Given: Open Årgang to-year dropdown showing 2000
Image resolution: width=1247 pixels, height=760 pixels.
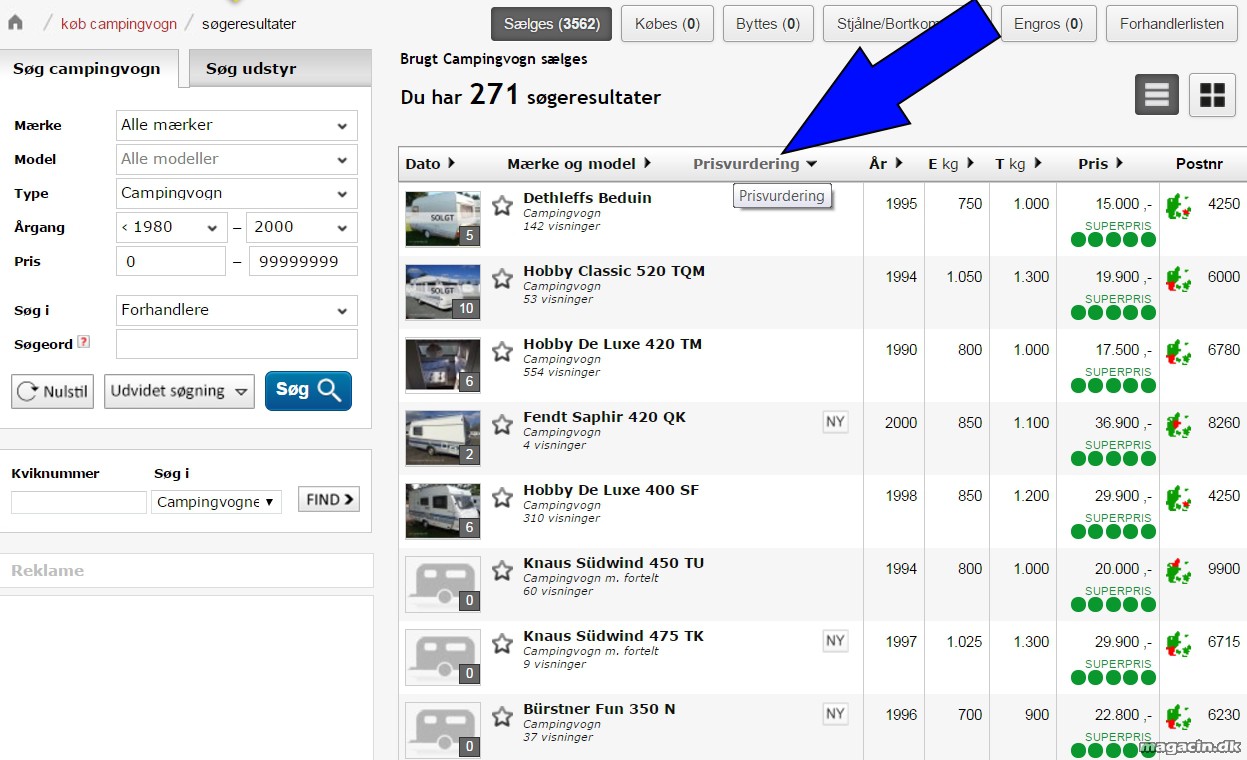Looking at the screenshot, I should coord(301,227).
